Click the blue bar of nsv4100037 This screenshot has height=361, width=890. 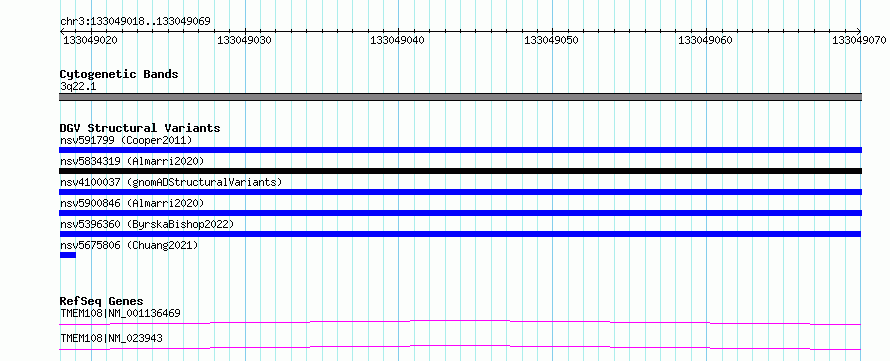(460, 192)
